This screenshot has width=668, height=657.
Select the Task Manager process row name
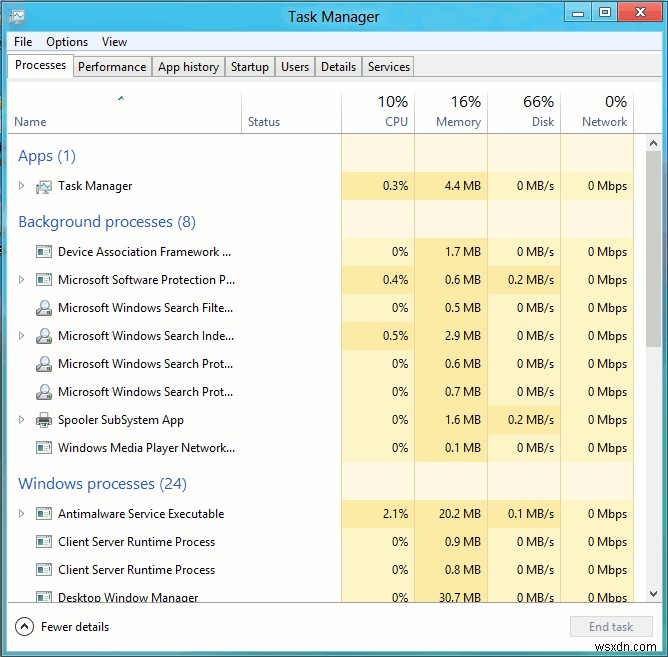coord(95,186)
